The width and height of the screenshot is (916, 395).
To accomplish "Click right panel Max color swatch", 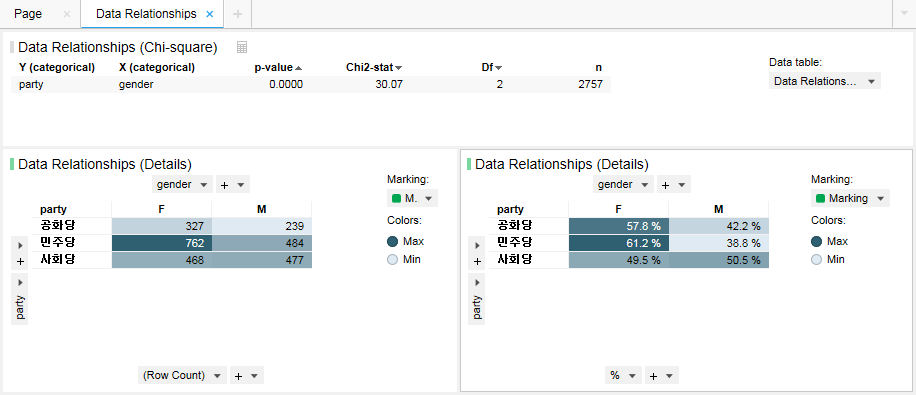I will point(817,241).
